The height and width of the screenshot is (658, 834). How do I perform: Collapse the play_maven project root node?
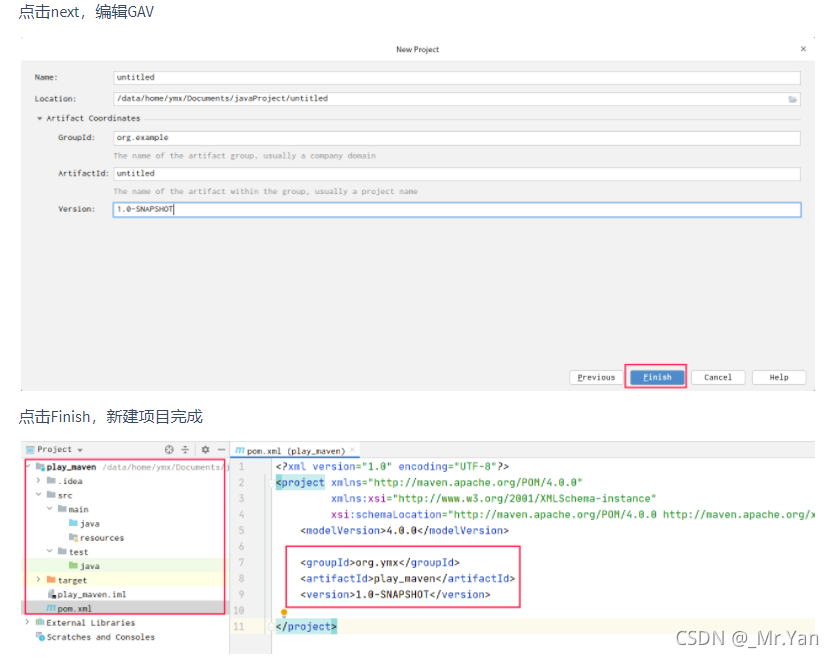click(28, 467)
